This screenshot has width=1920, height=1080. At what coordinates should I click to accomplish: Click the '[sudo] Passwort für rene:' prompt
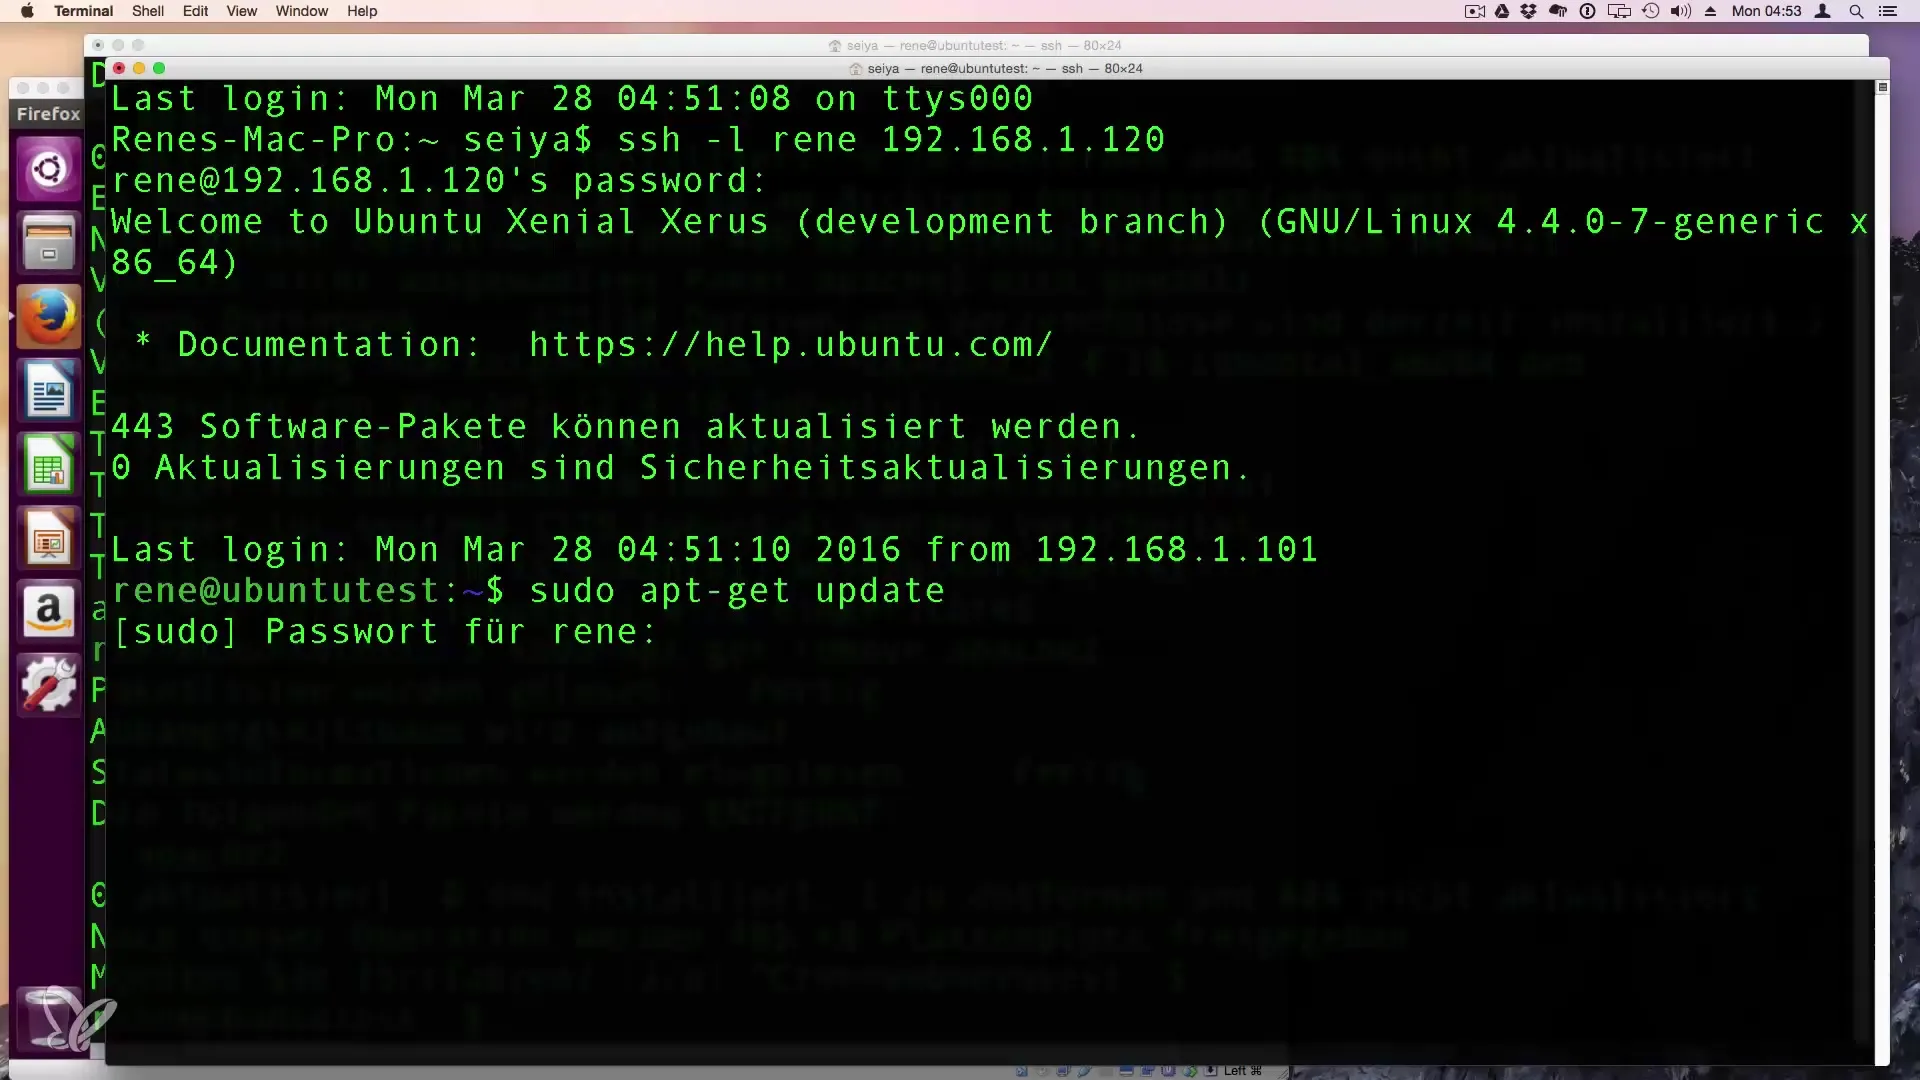(385, 631)
